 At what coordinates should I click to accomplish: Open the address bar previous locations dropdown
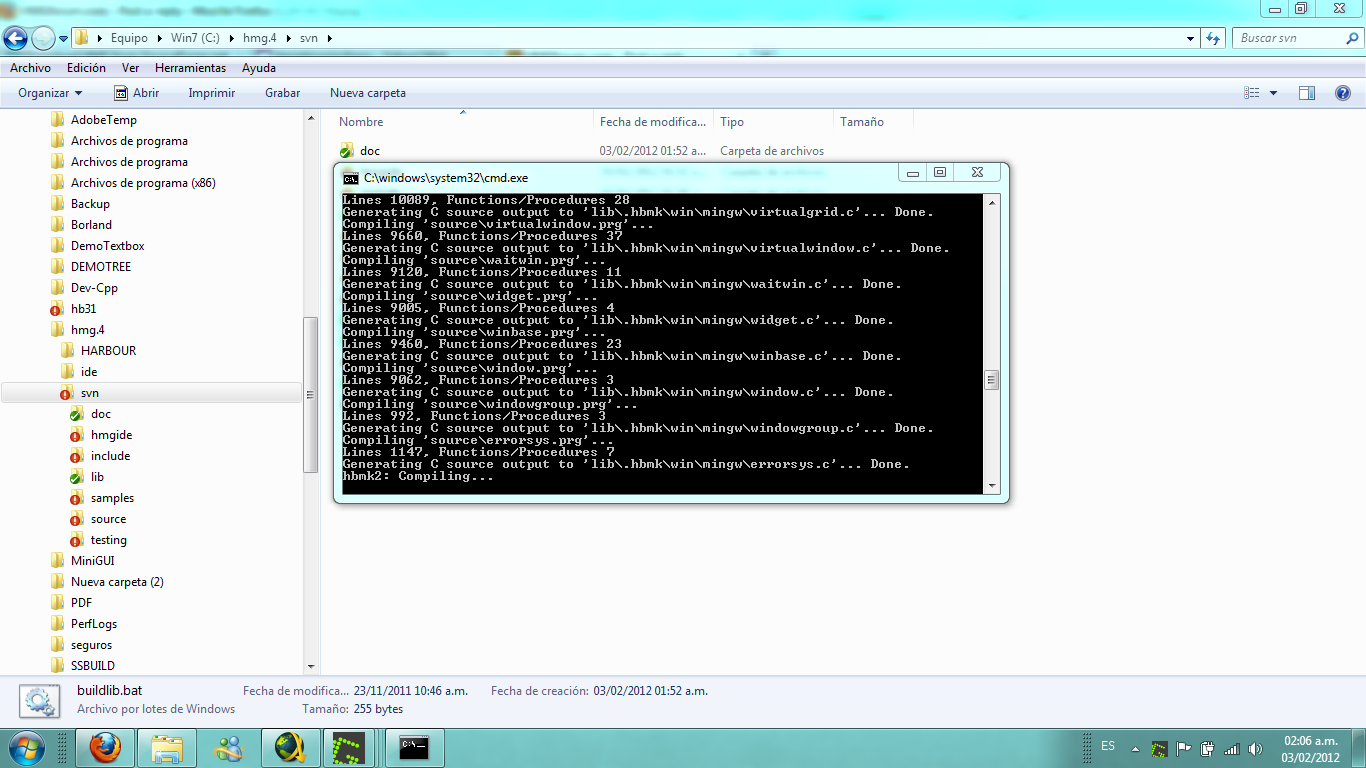click(1190, 38)
